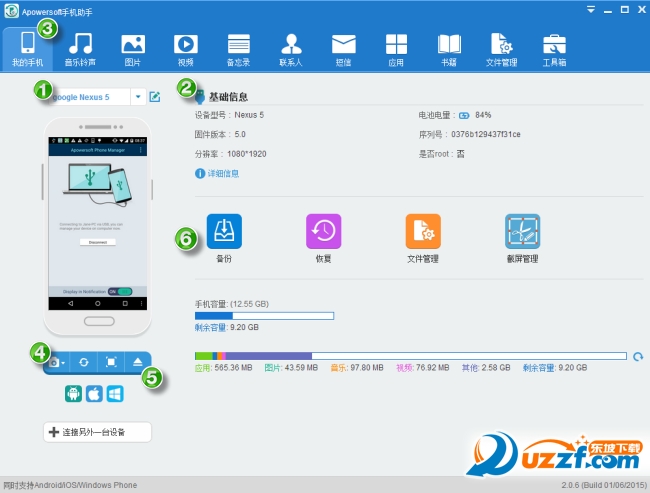This screenshot has height=493, width=650.
Task: Click the Apowersoft app logo icon
Action: pos(11,11)
